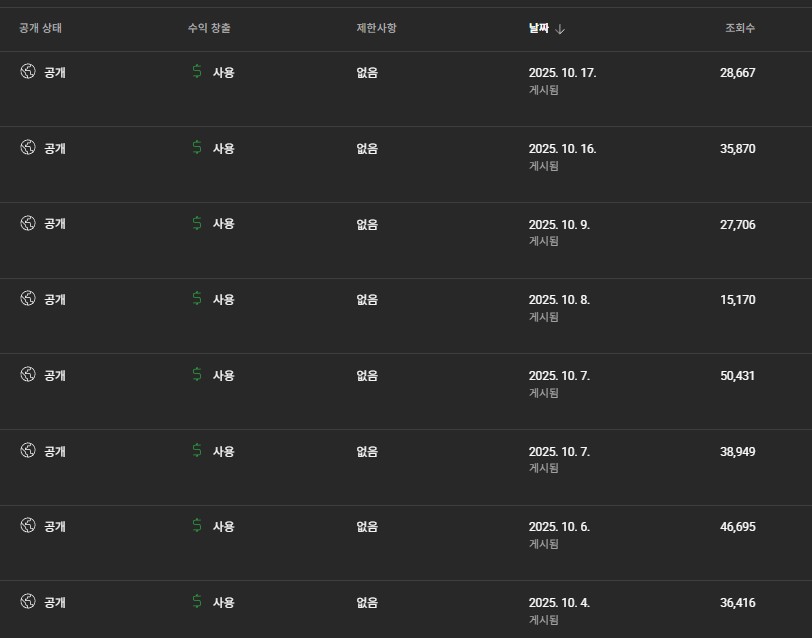812x638 pixels.
Task: Click 없음 restrictions in the 2025. 10. 9. row
Action: coord(367,224)
